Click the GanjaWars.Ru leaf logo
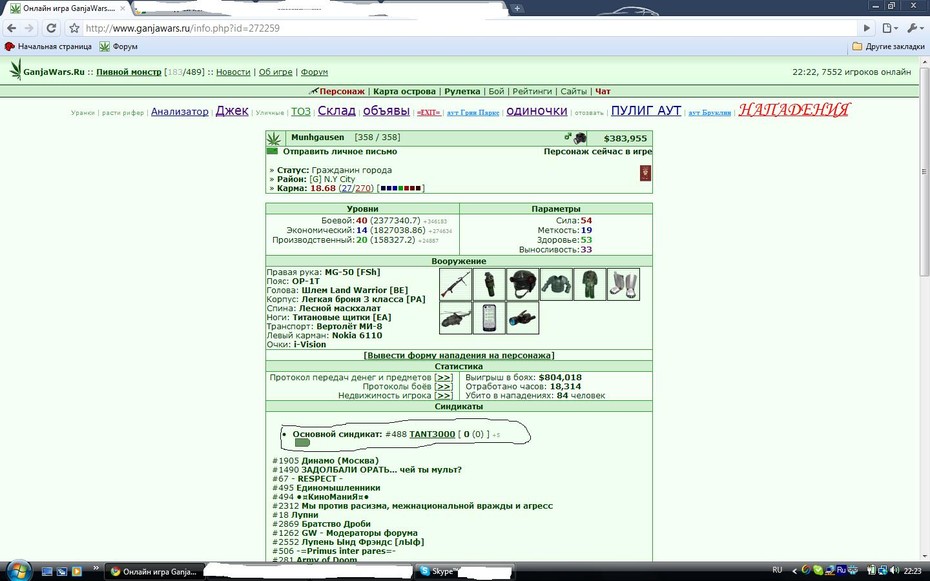The image size is (930, 581). pos(15,69)
